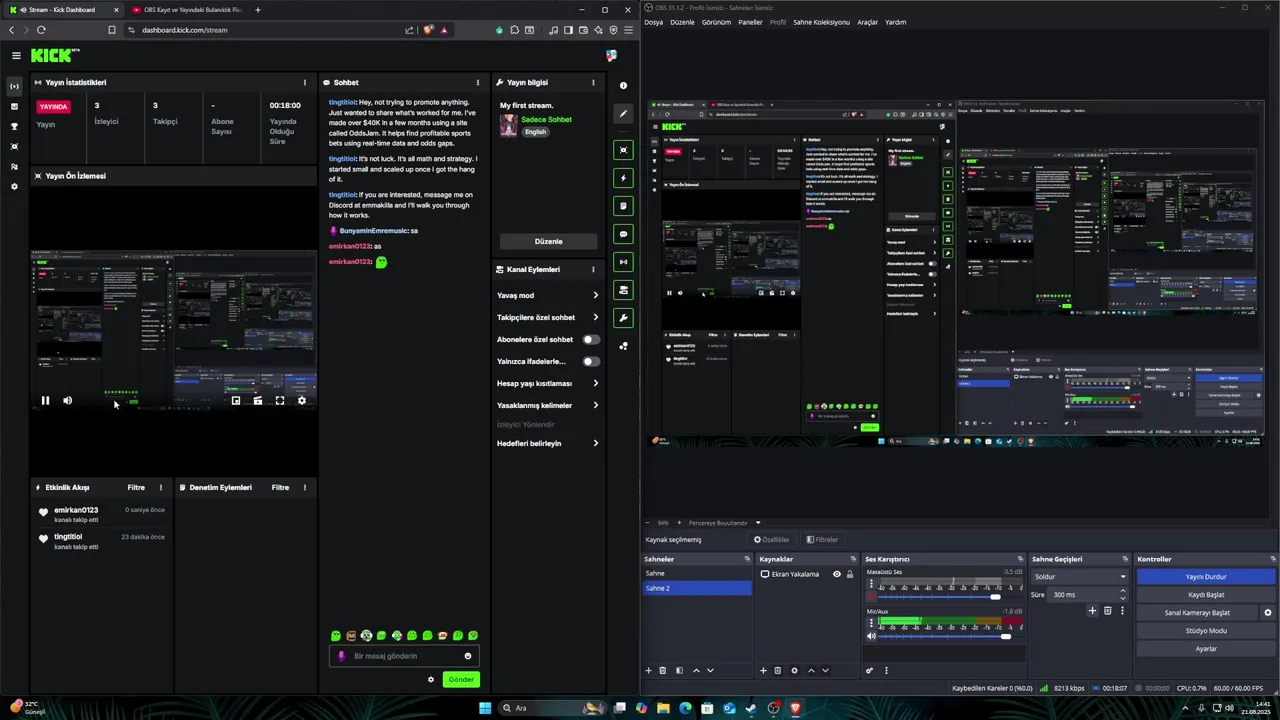The height and width of the screenshot is (720, 1280).
Task: Click Filtre in Etkinlik Akışı panel
Action: [136, 488]
